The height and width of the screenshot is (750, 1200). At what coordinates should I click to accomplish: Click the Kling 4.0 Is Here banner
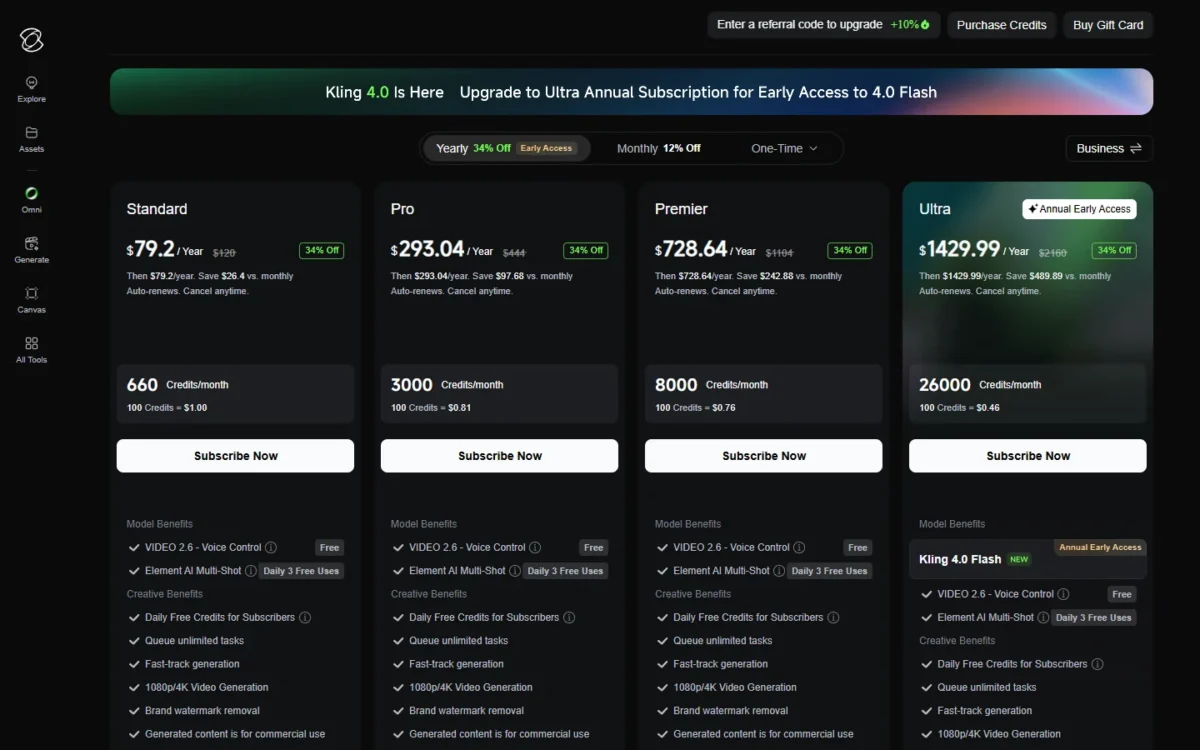point(631,92)
